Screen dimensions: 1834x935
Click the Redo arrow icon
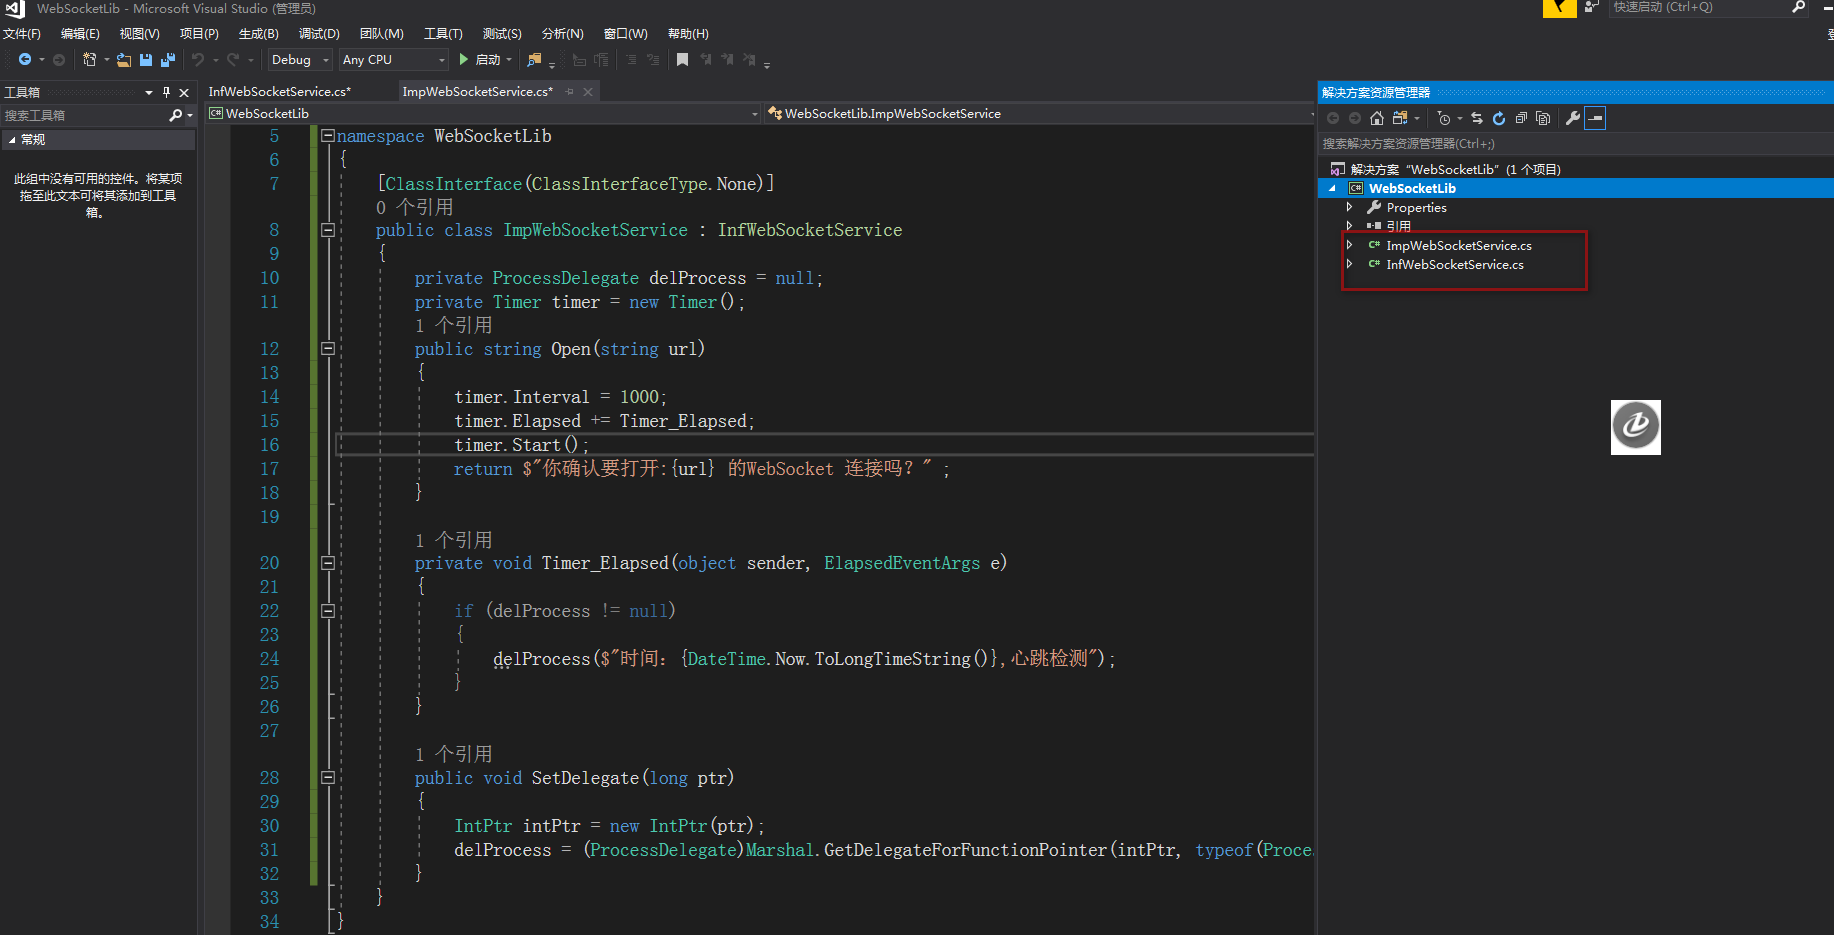233,60
